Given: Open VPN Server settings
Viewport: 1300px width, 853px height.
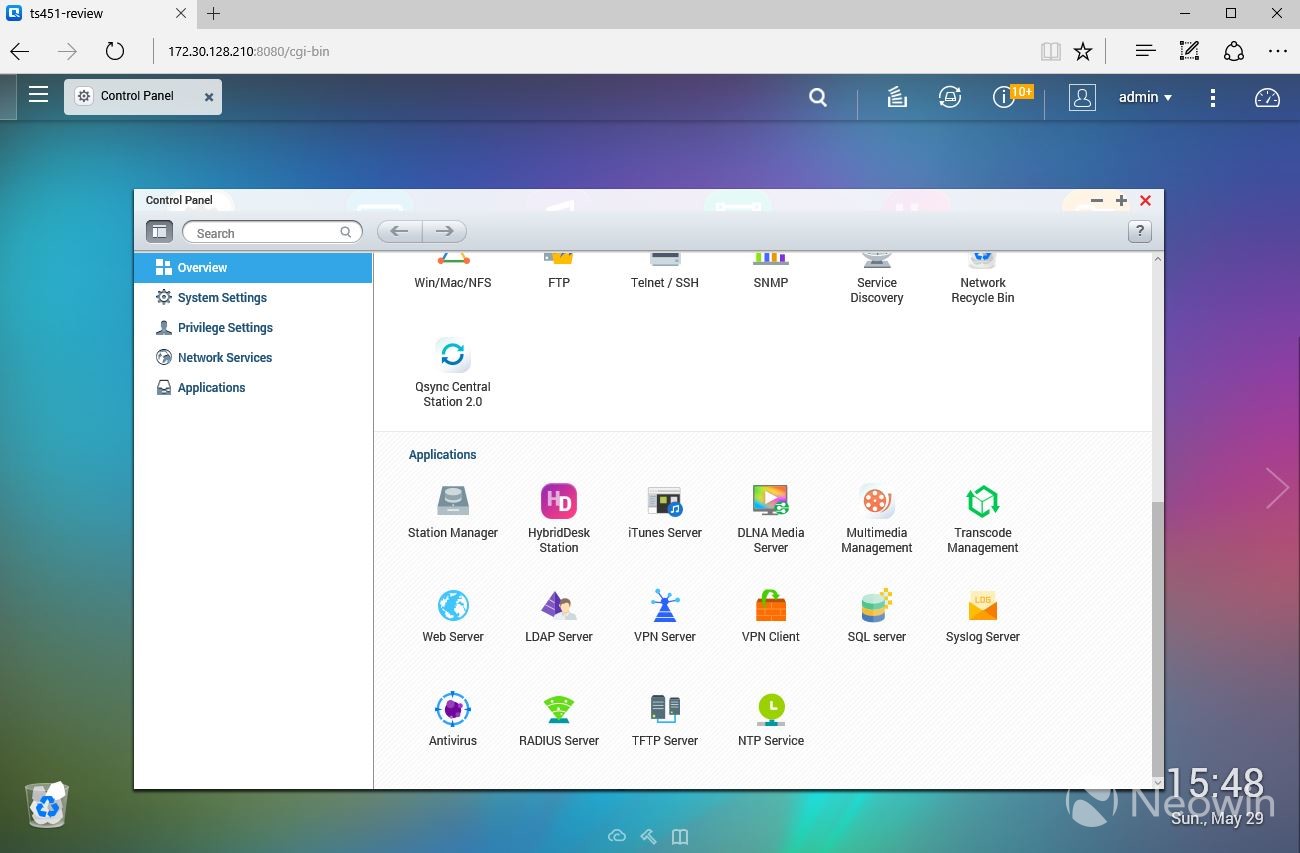Looking at the screenshot, I should coord(664,616).
